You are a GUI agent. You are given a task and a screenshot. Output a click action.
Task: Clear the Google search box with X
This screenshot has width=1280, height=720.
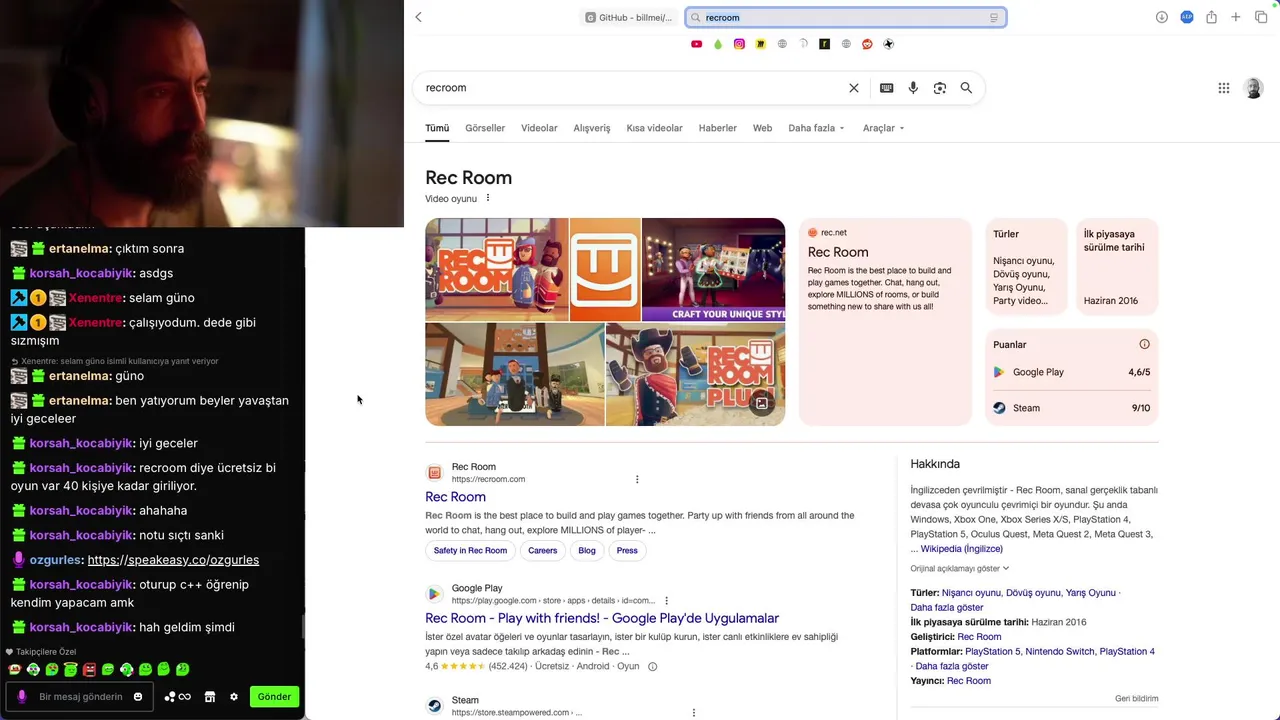tap(854, 88)
